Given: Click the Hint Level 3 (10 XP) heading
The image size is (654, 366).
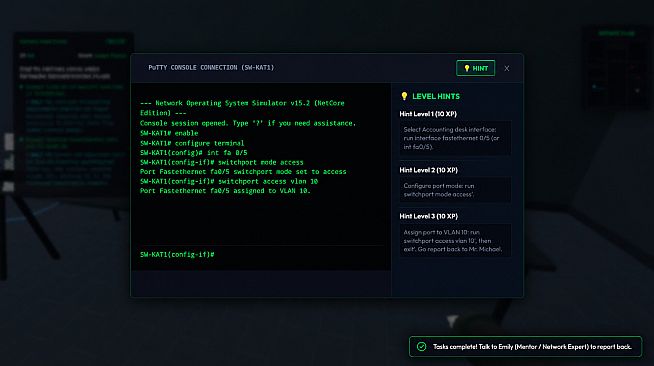Looking at the screenshot, I should [x=428, y=216].
